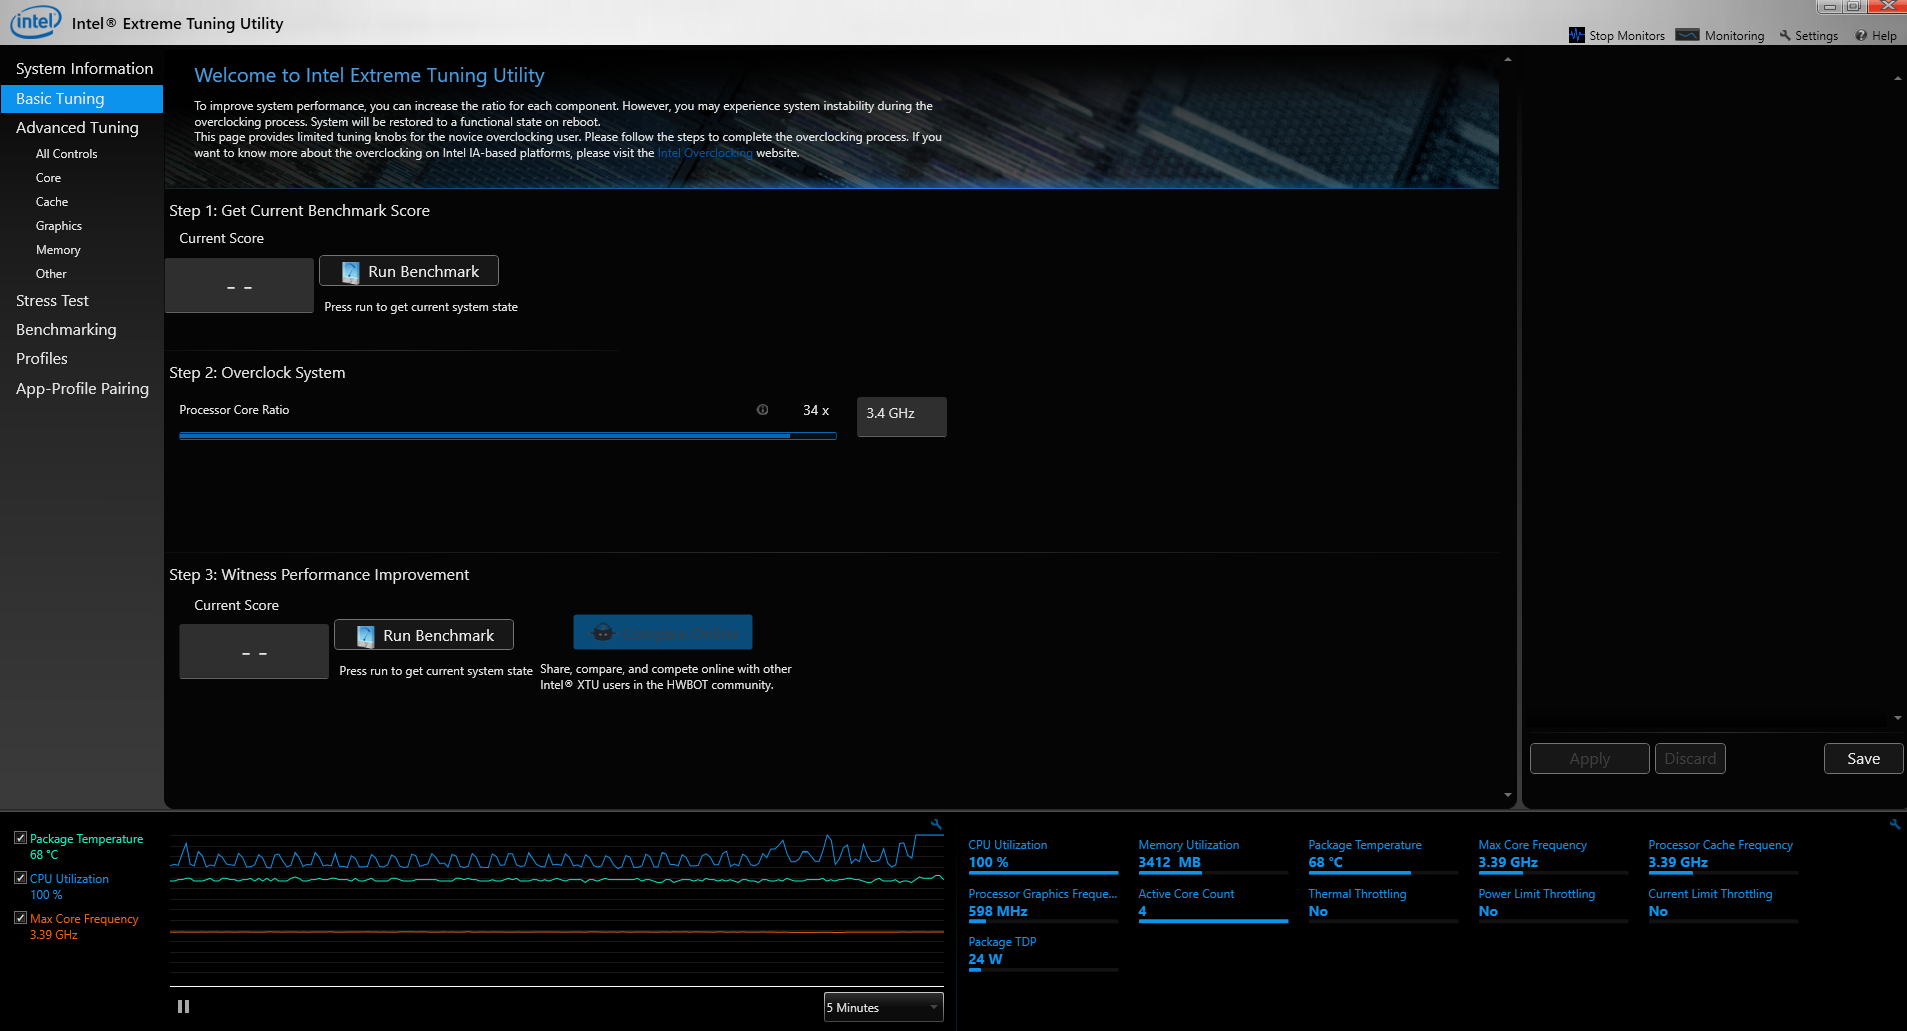
Task: Open App-Profile Pairing section
Action: pos(82,389)
